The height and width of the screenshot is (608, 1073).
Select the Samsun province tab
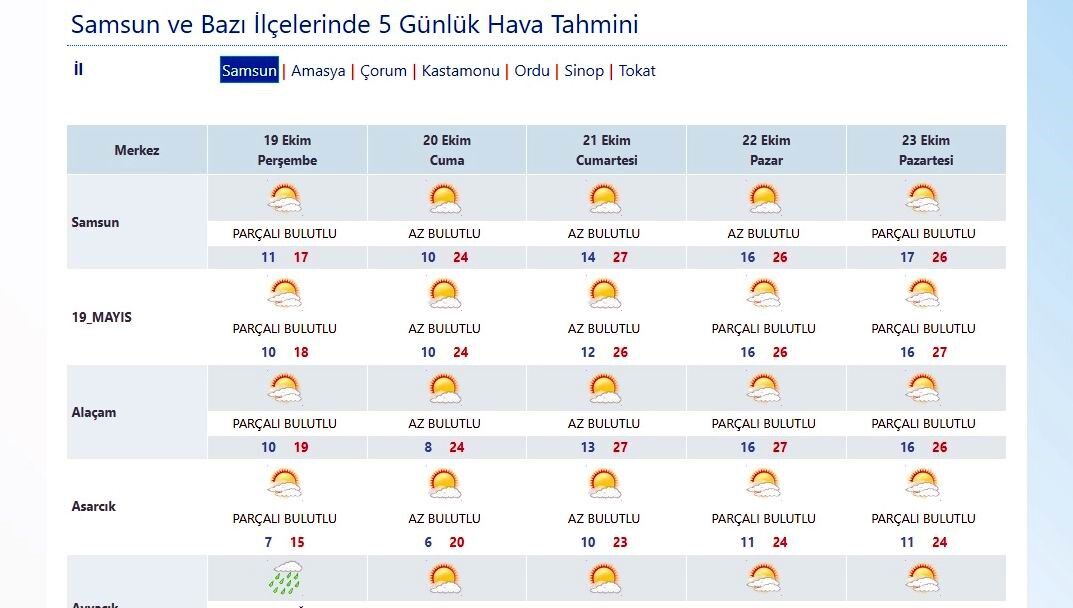249,71
